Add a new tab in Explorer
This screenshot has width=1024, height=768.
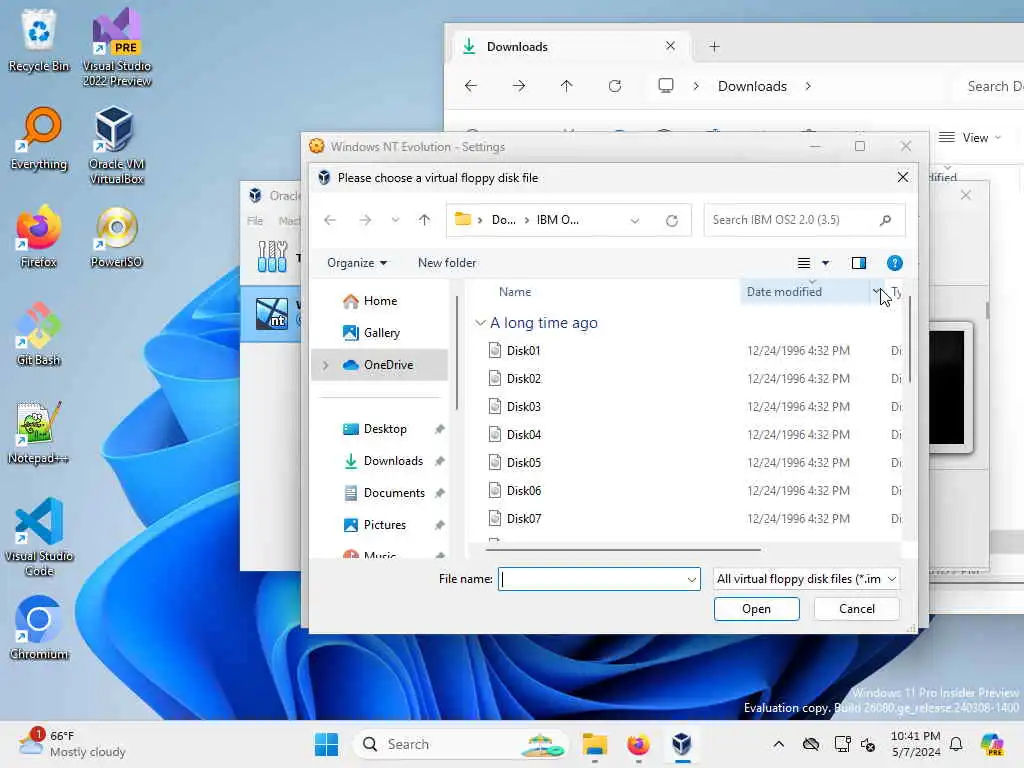coord(714,47)
